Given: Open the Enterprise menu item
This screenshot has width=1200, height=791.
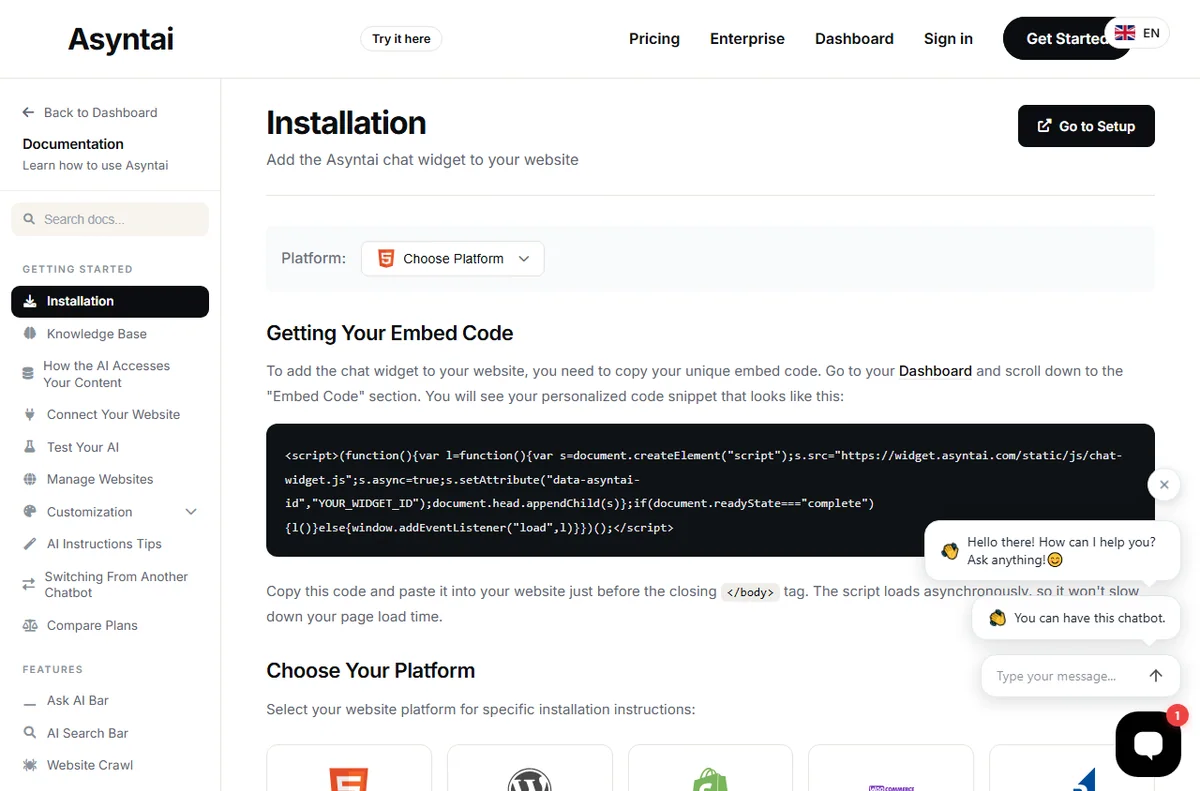Looking at the screenshot, I should click(x=747, y=39).
